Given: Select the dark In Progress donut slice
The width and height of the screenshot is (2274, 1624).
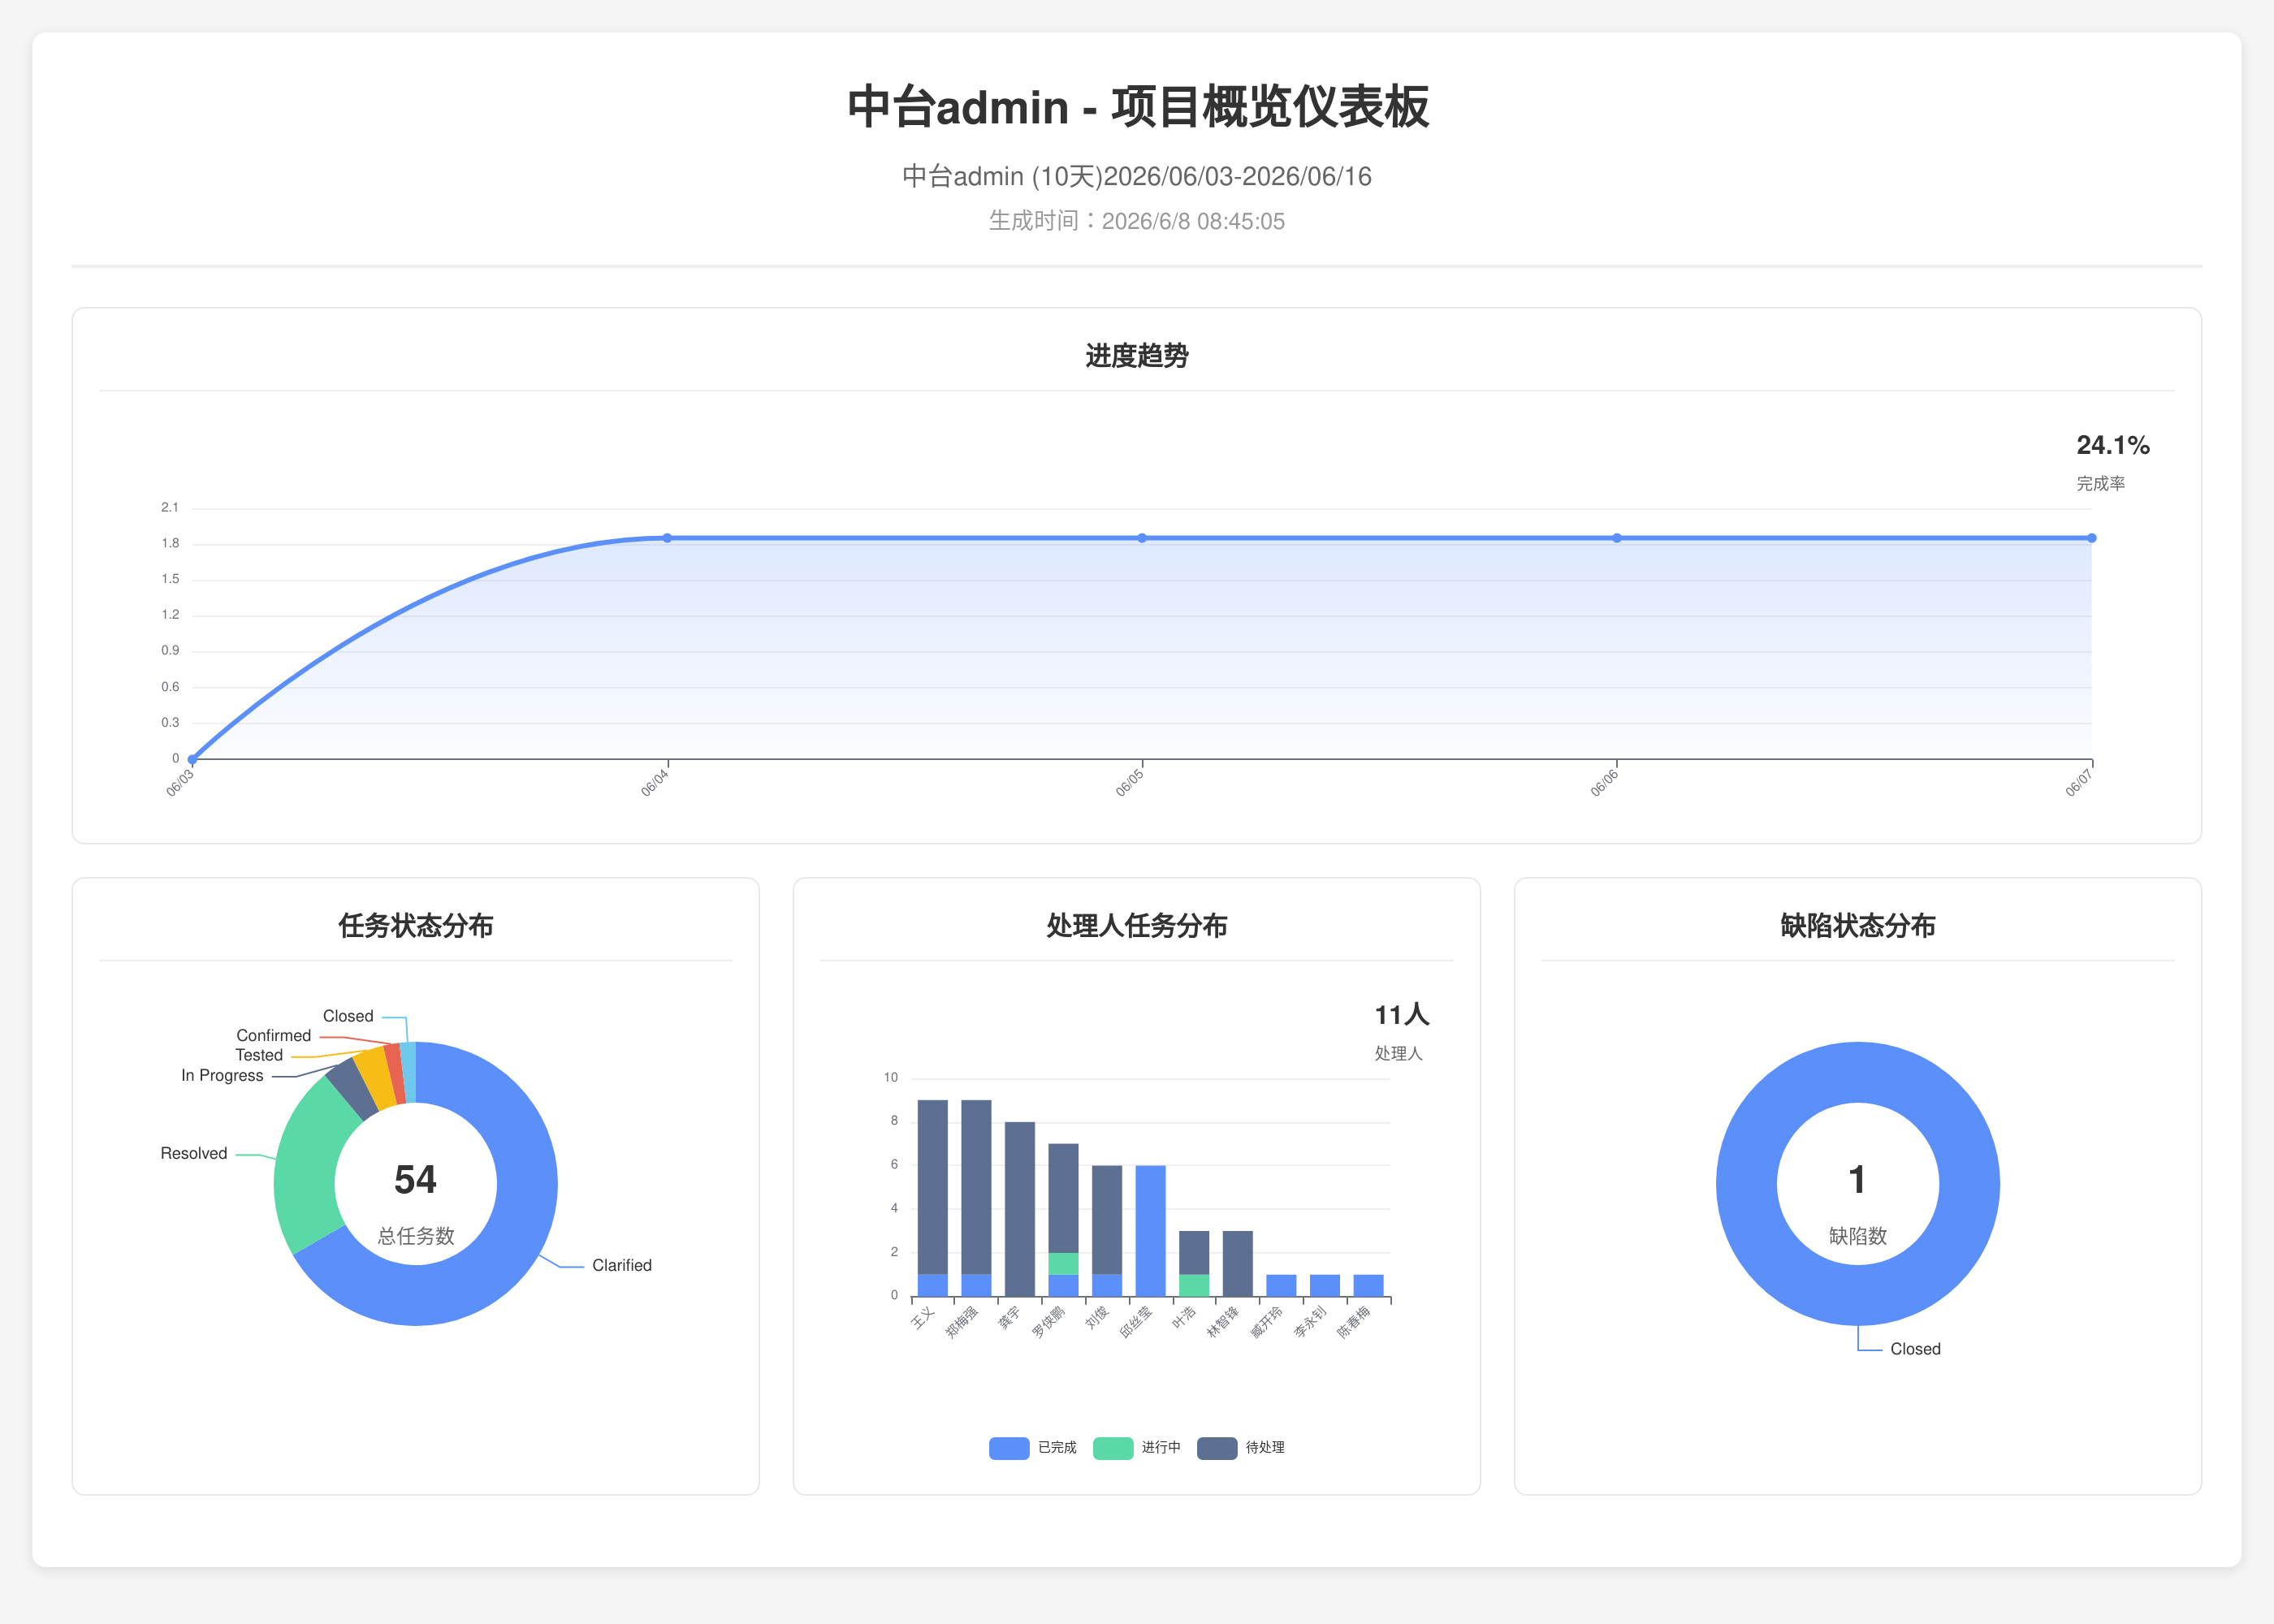Looking at the screenshot, I should pos(352,1089).
